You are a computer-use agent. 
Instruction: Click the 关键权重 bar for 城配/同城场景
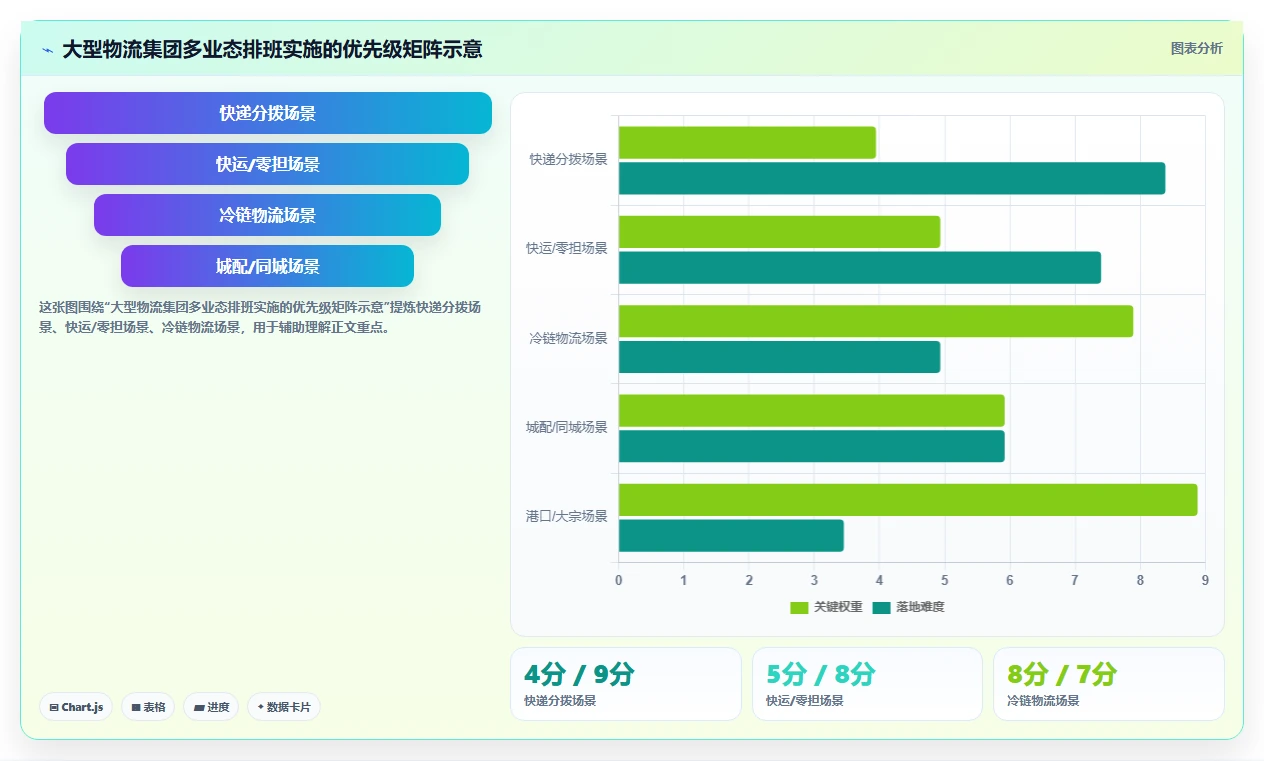click(812, 410)
